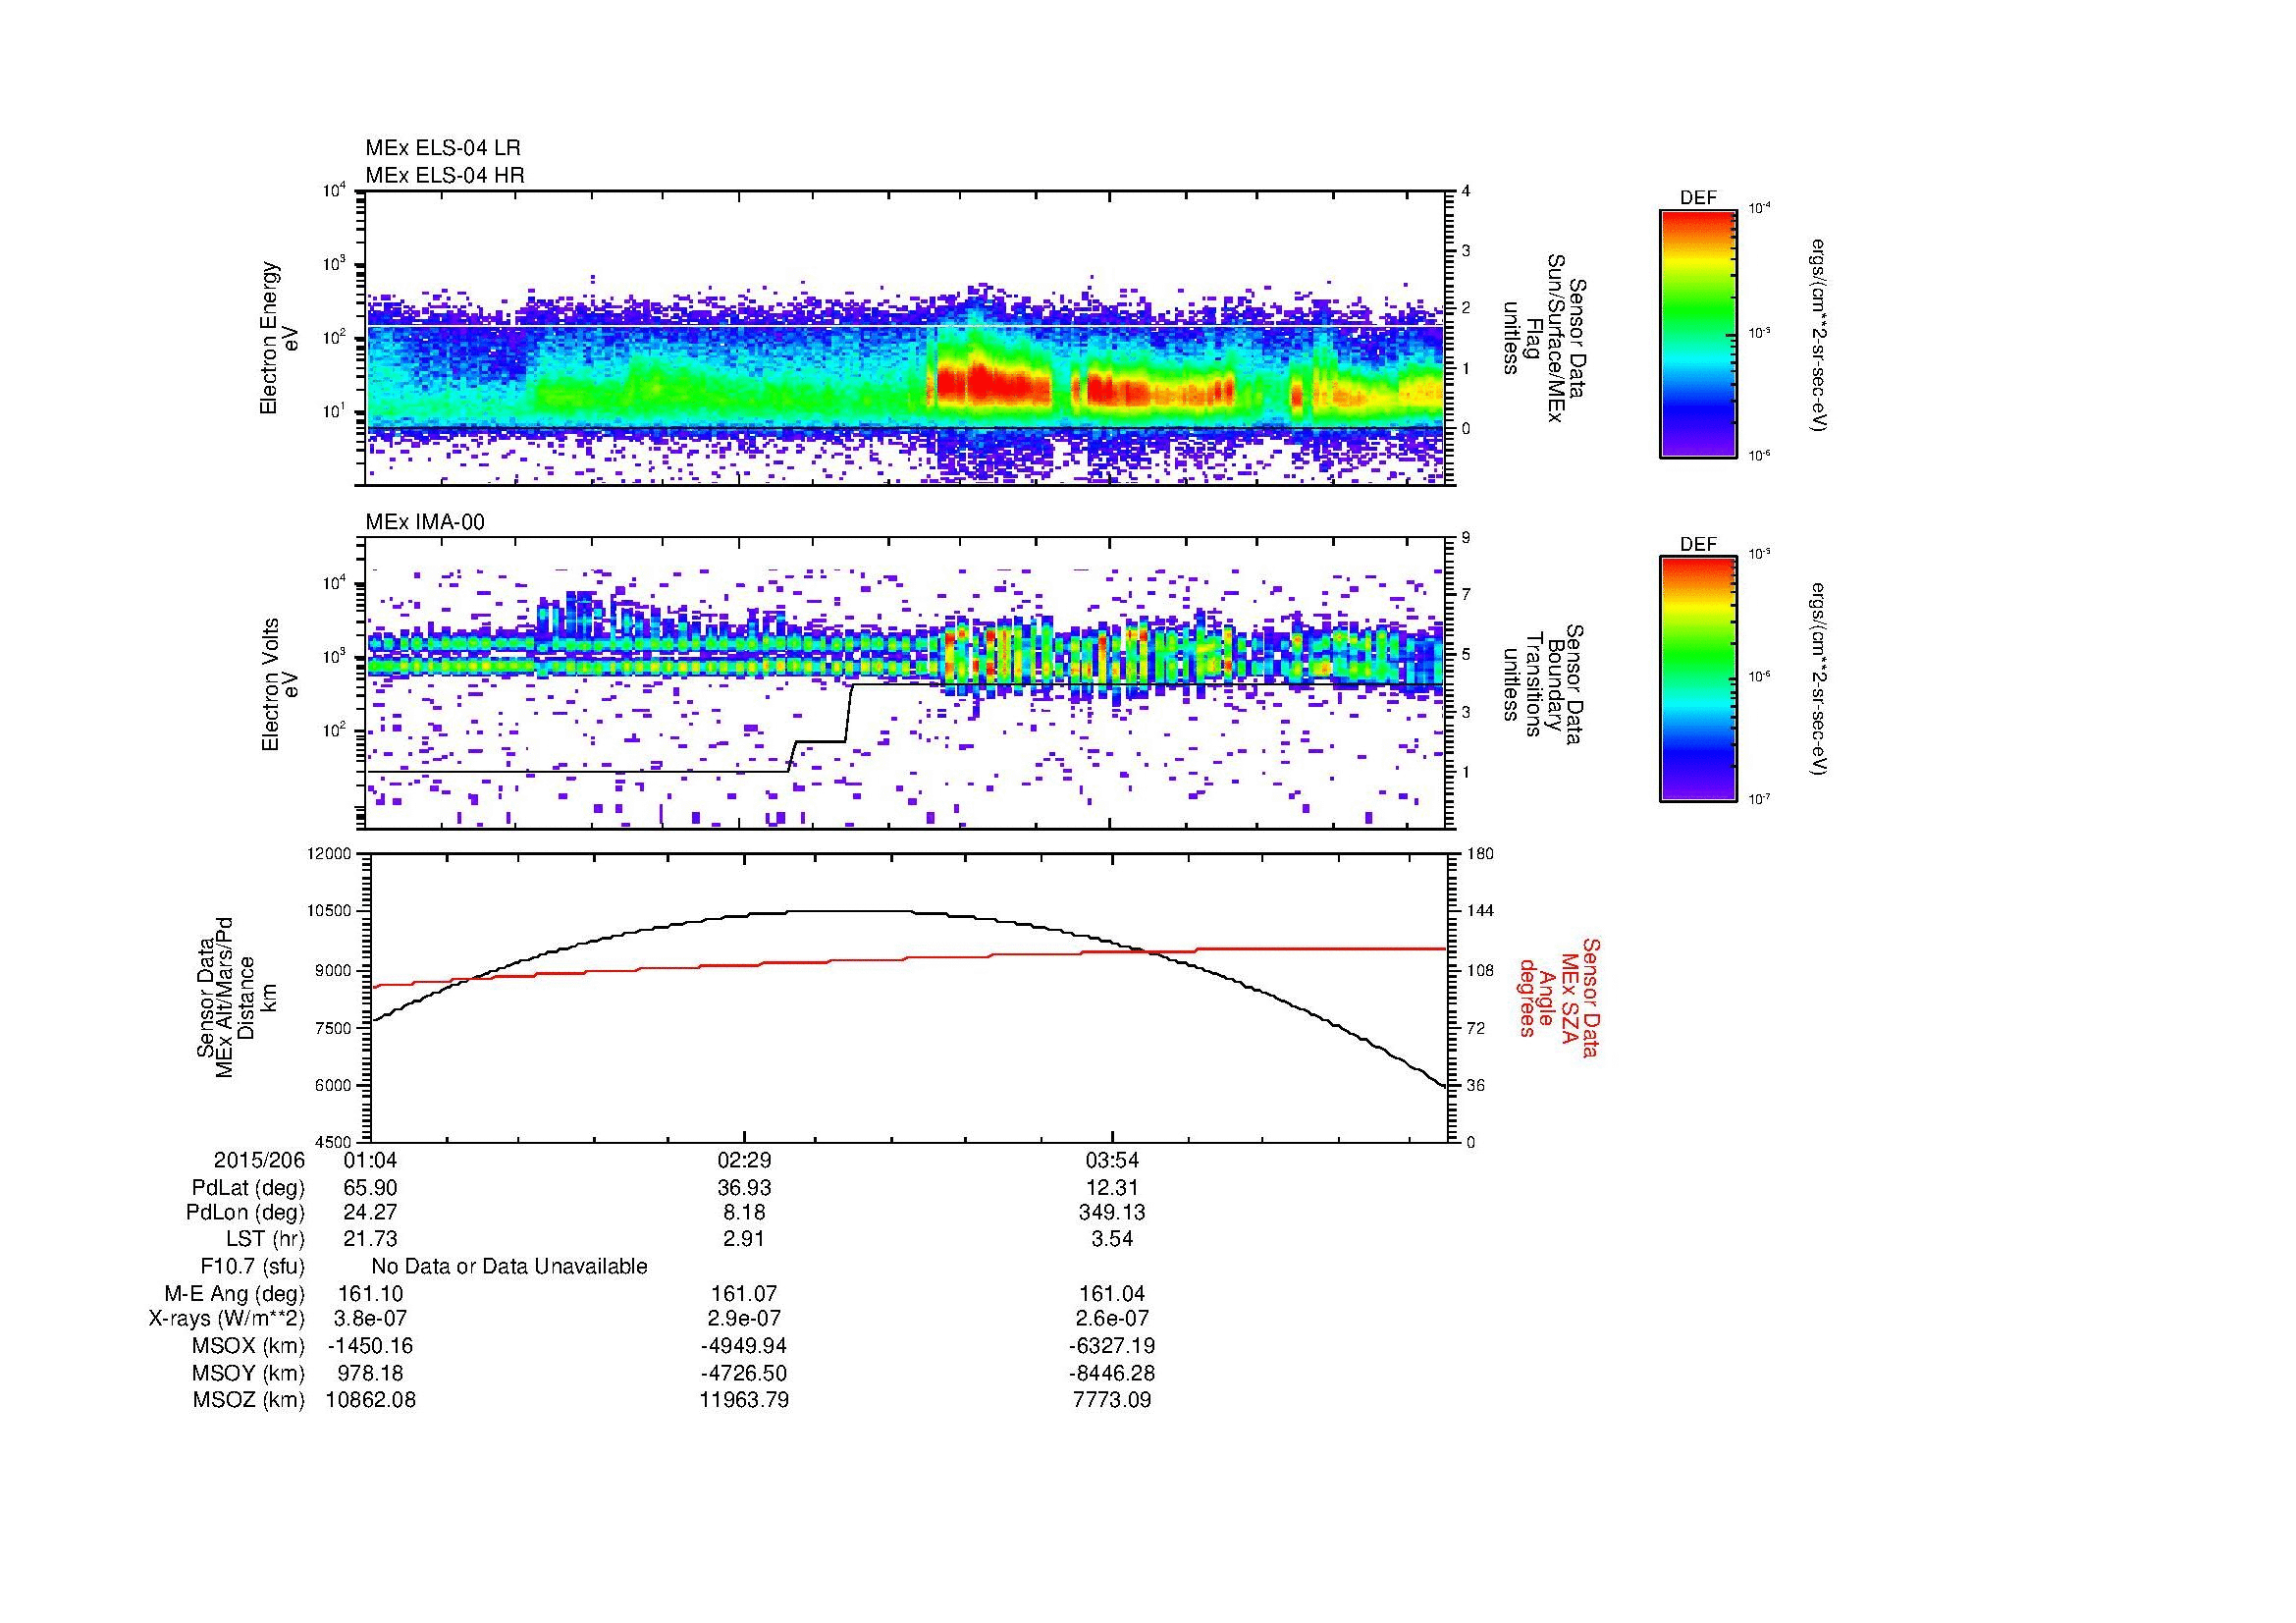Click the MSOY value '-4726.50'
The image size is (2296, 1623).
point(744,1373)
